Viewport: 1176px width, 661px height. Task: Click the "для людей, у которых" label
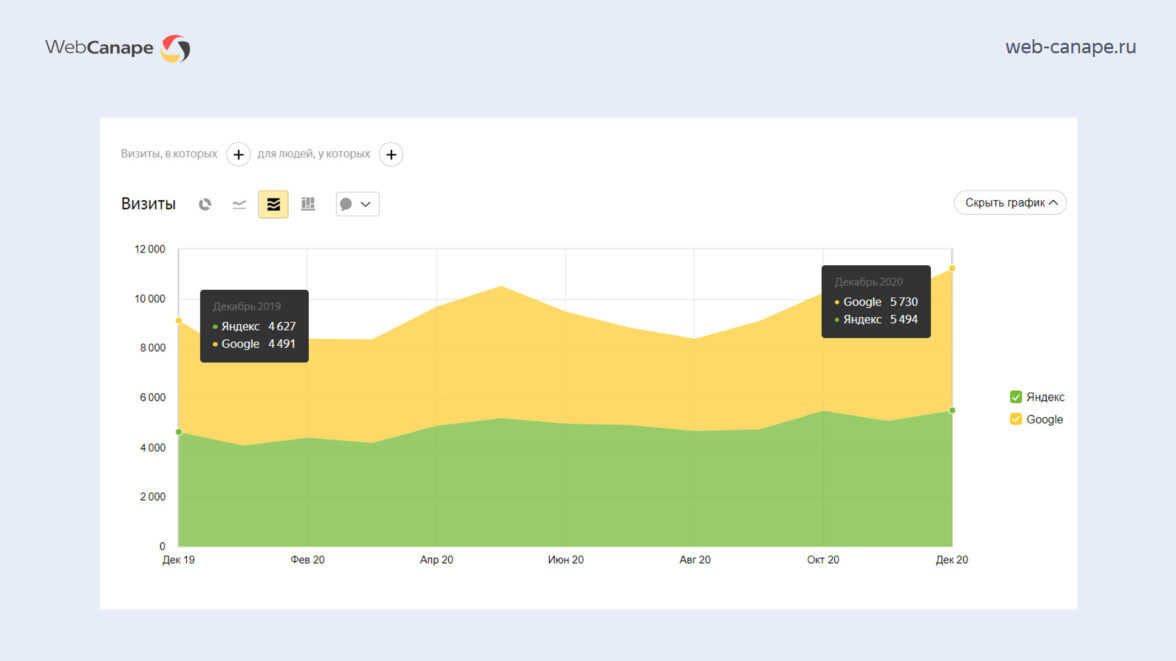[313, 154]
